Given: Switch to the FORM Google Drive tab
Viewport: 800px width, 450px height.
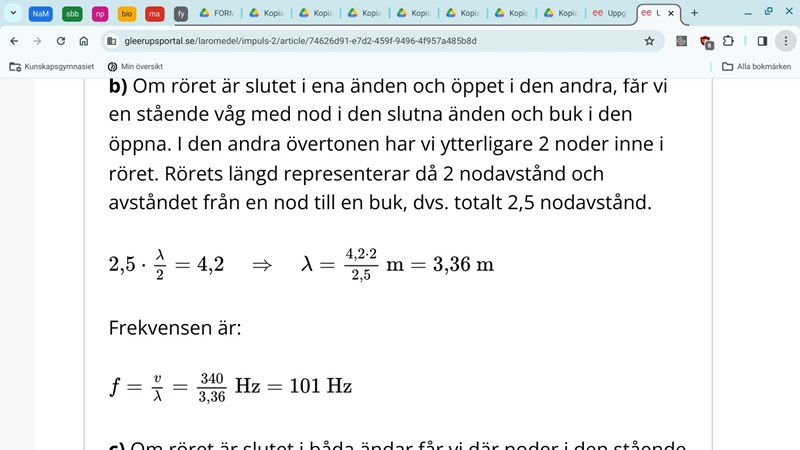Looking at the screenshot, I should click(217, 14).
